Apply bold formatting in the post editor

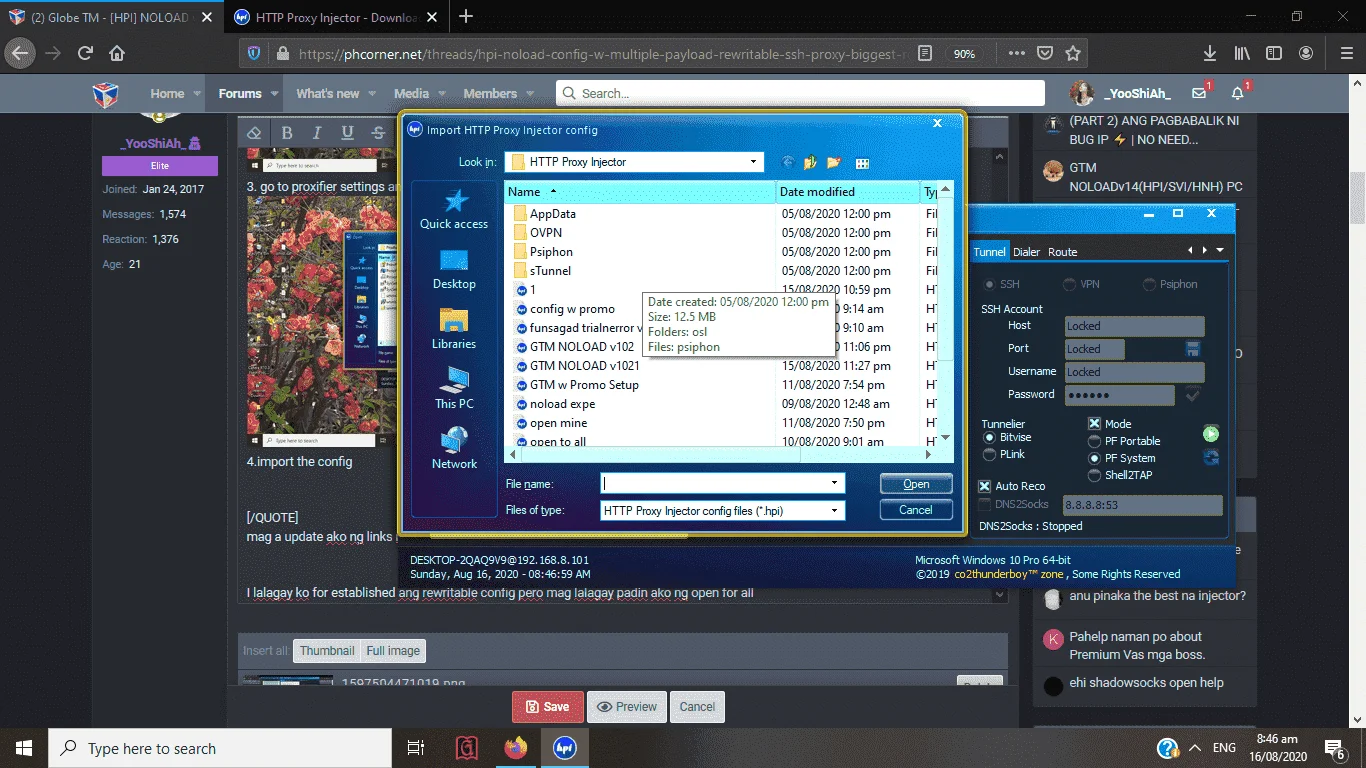tap(287, 133)
